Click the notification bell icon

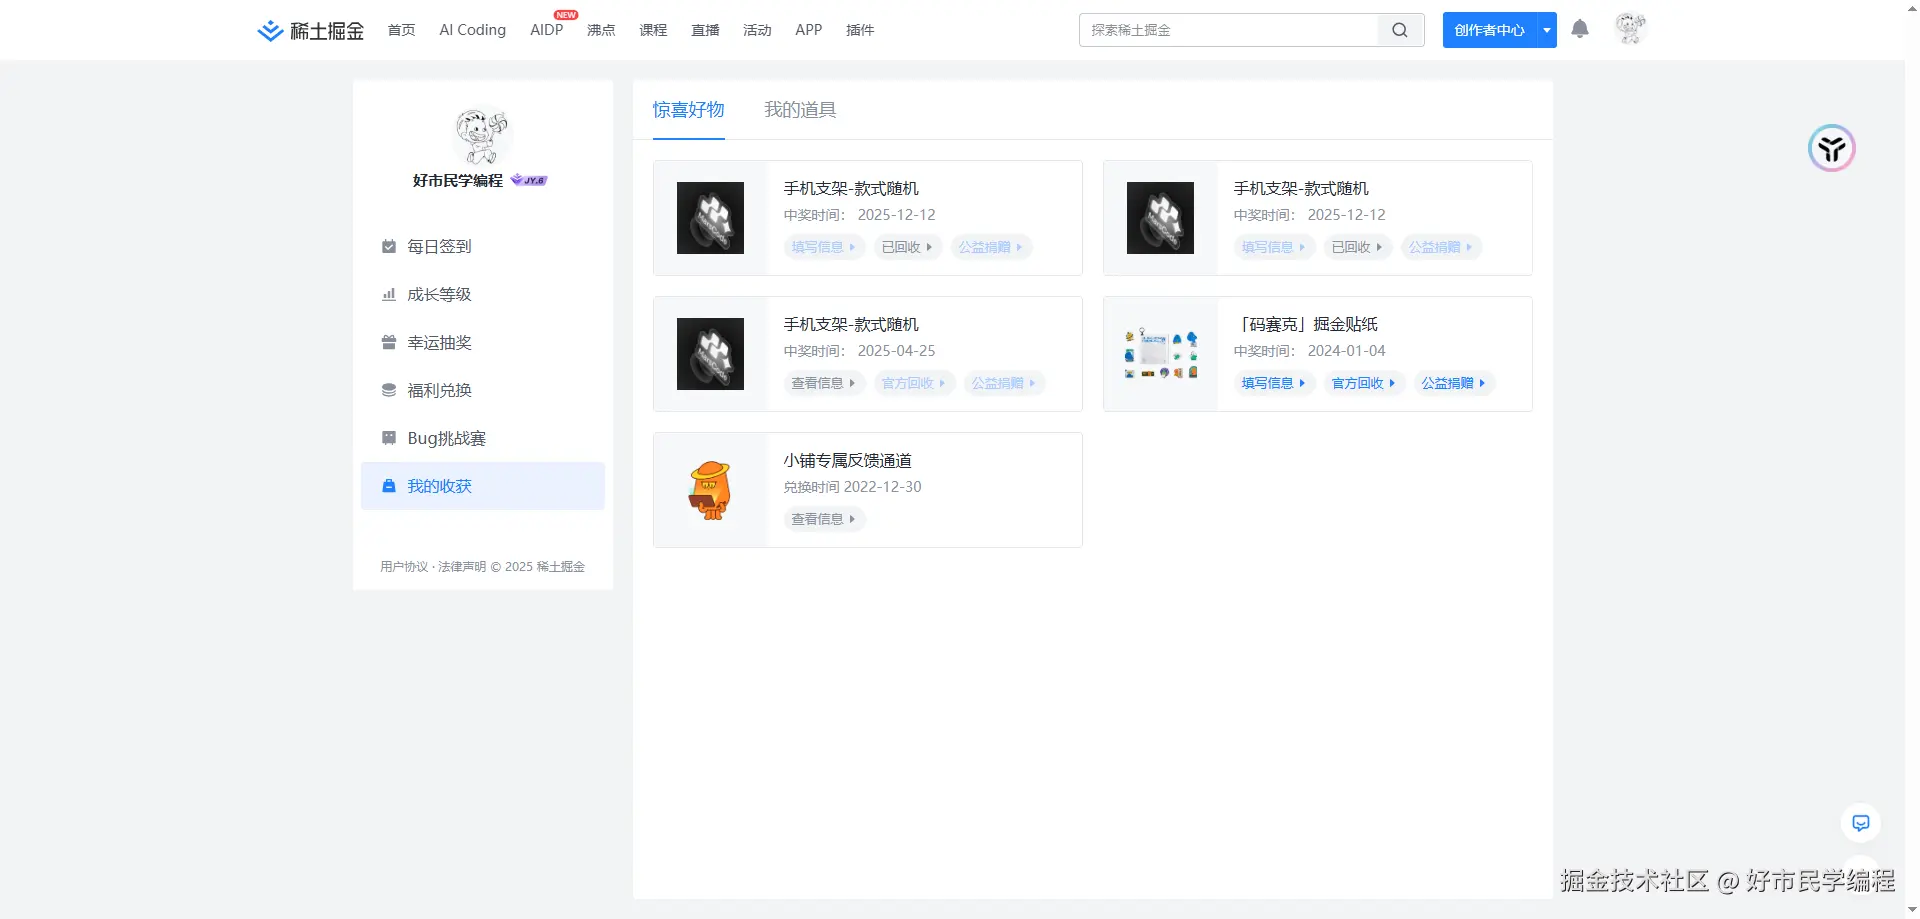click(x=1579, y=29)
